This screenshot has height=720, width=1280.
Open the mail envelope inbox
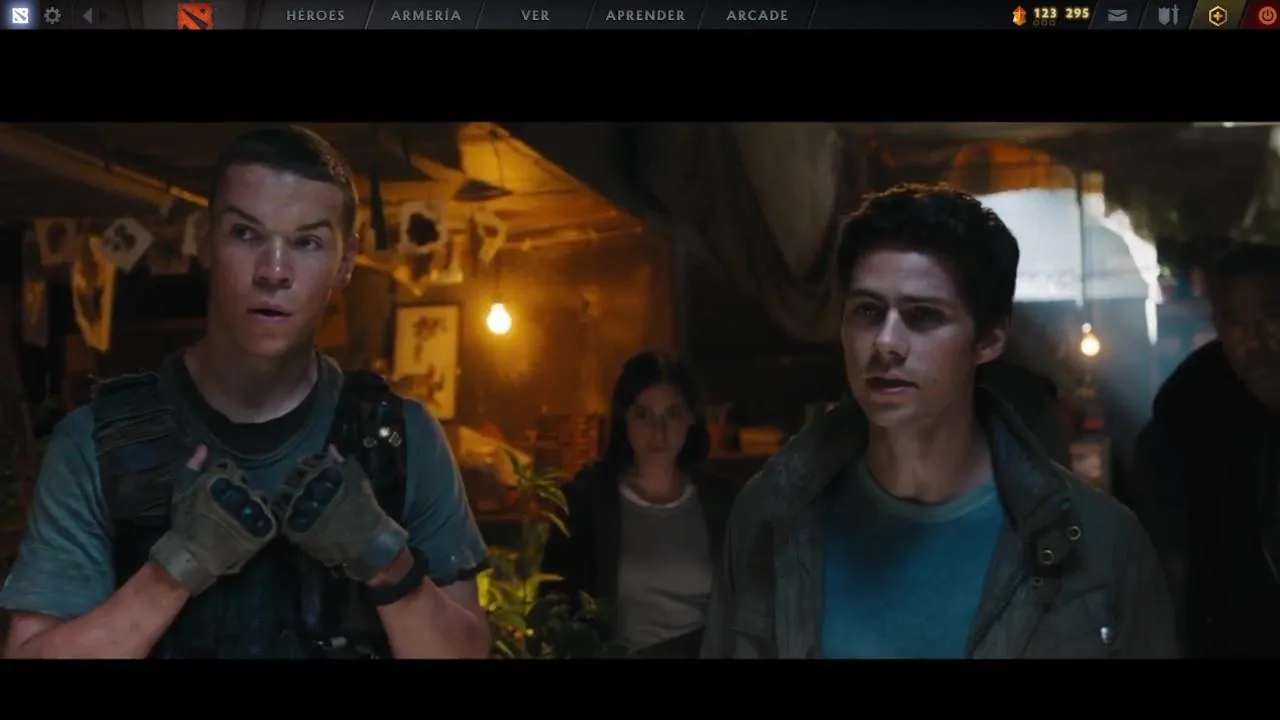click(1118, 15)
